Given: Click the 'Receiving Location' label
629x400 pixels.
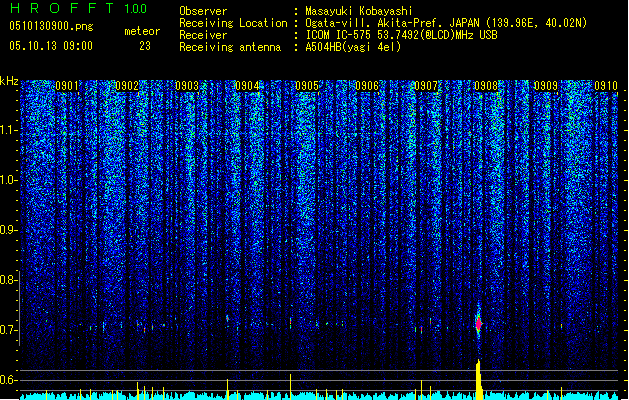Looking at the screenshot, I should (x=233, y=23).
